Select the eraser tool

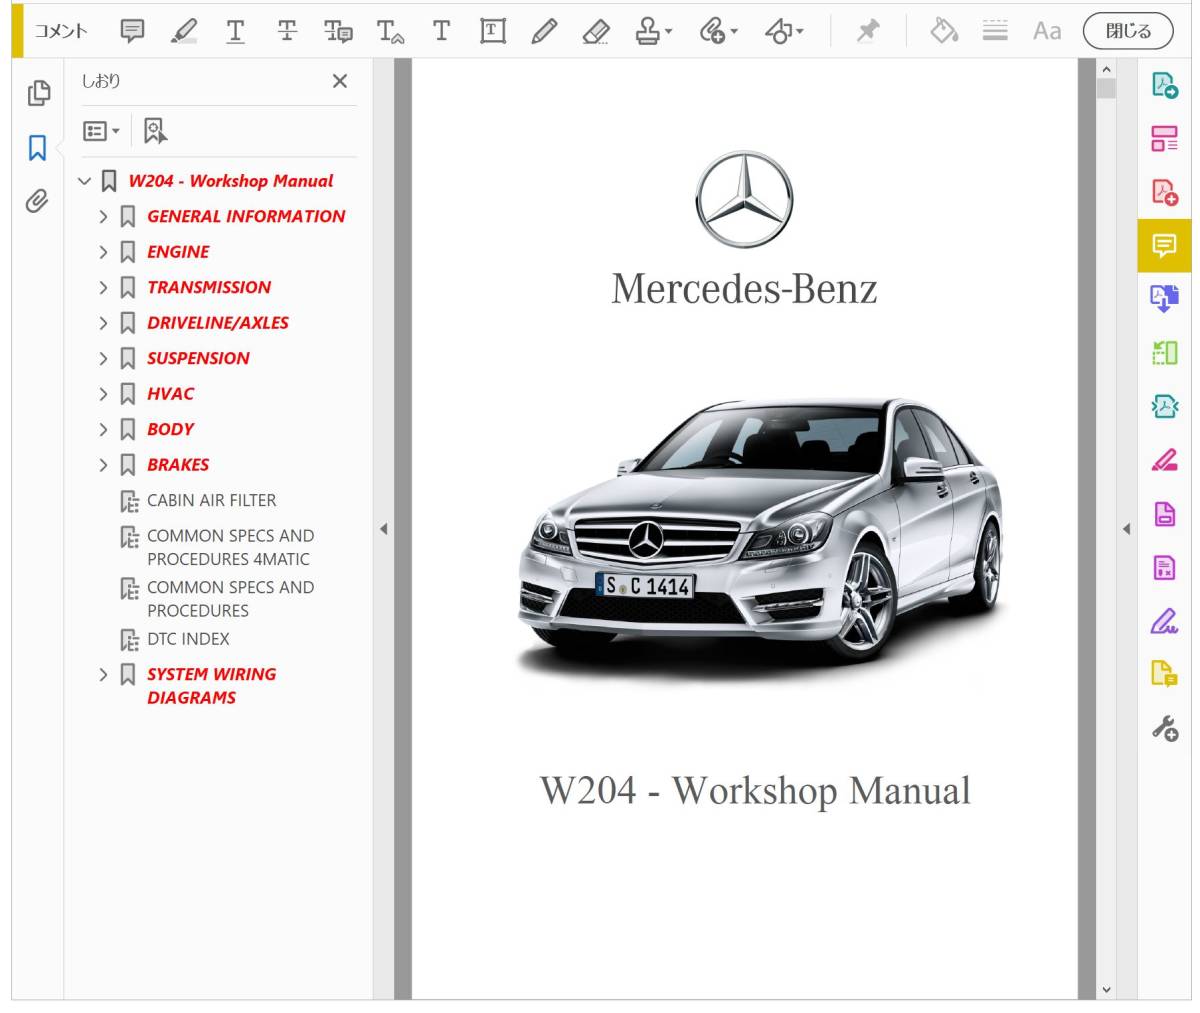click(x=596, y=32)
